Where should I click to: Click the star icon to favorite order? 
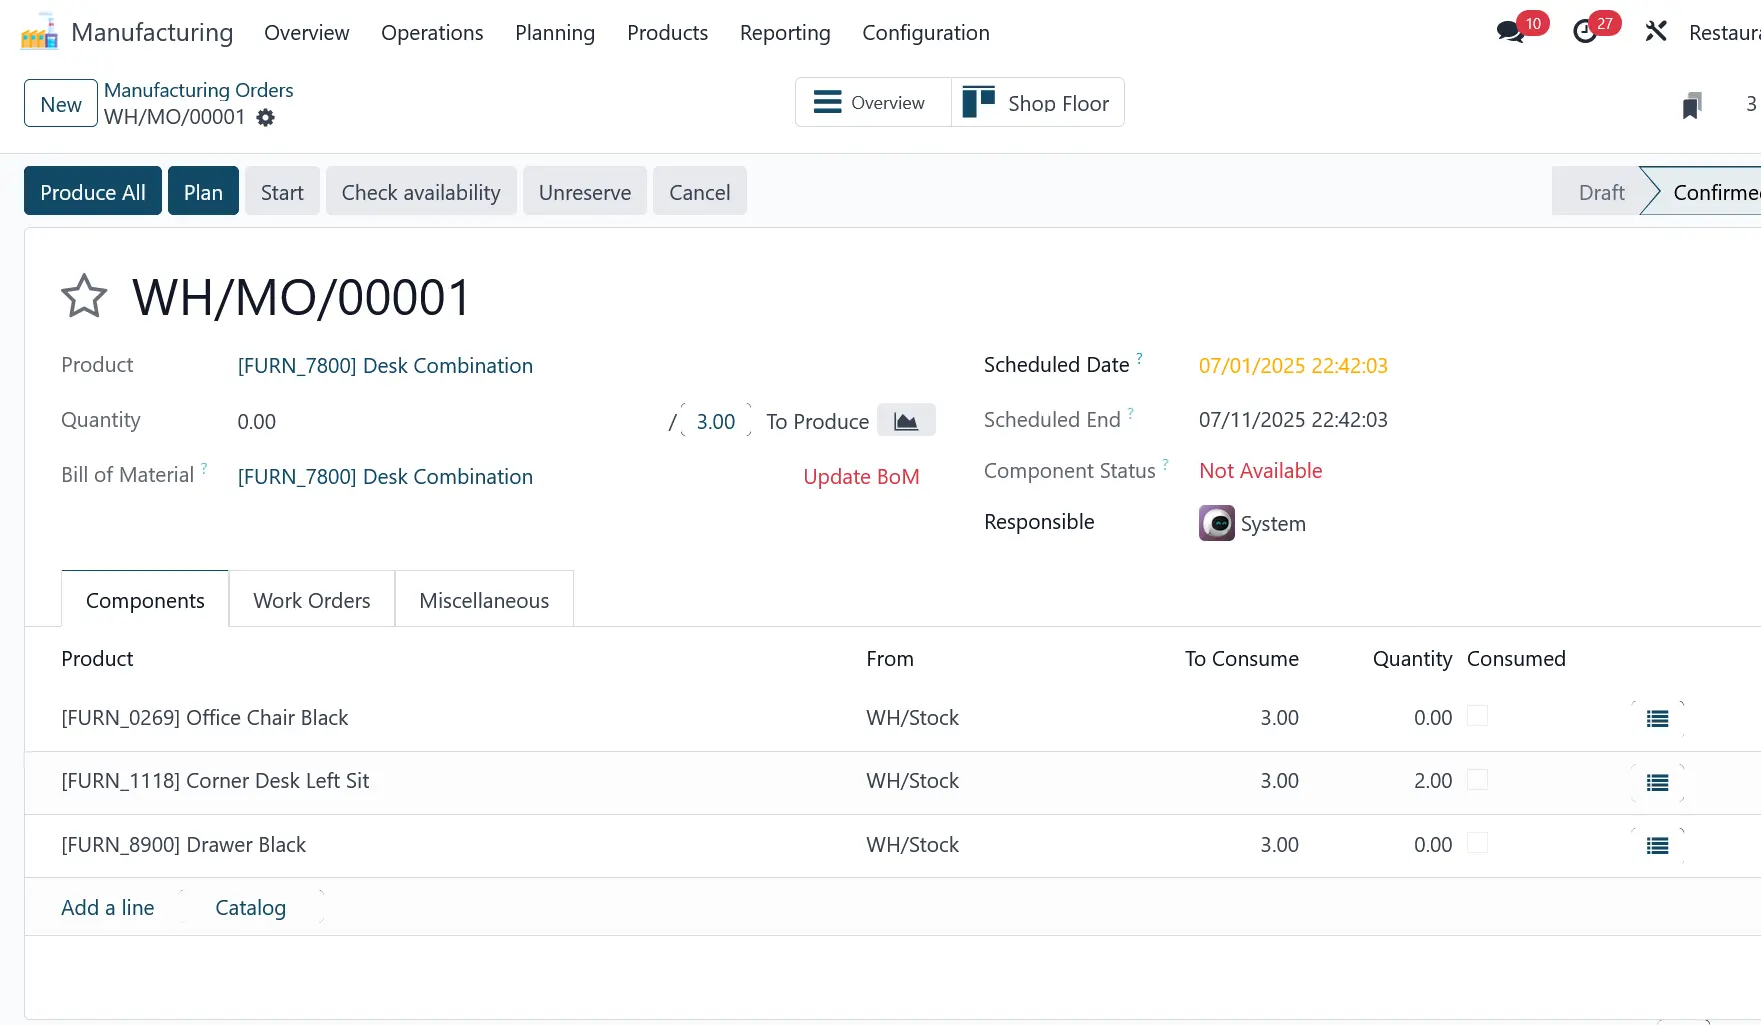(x=84, y=296)
